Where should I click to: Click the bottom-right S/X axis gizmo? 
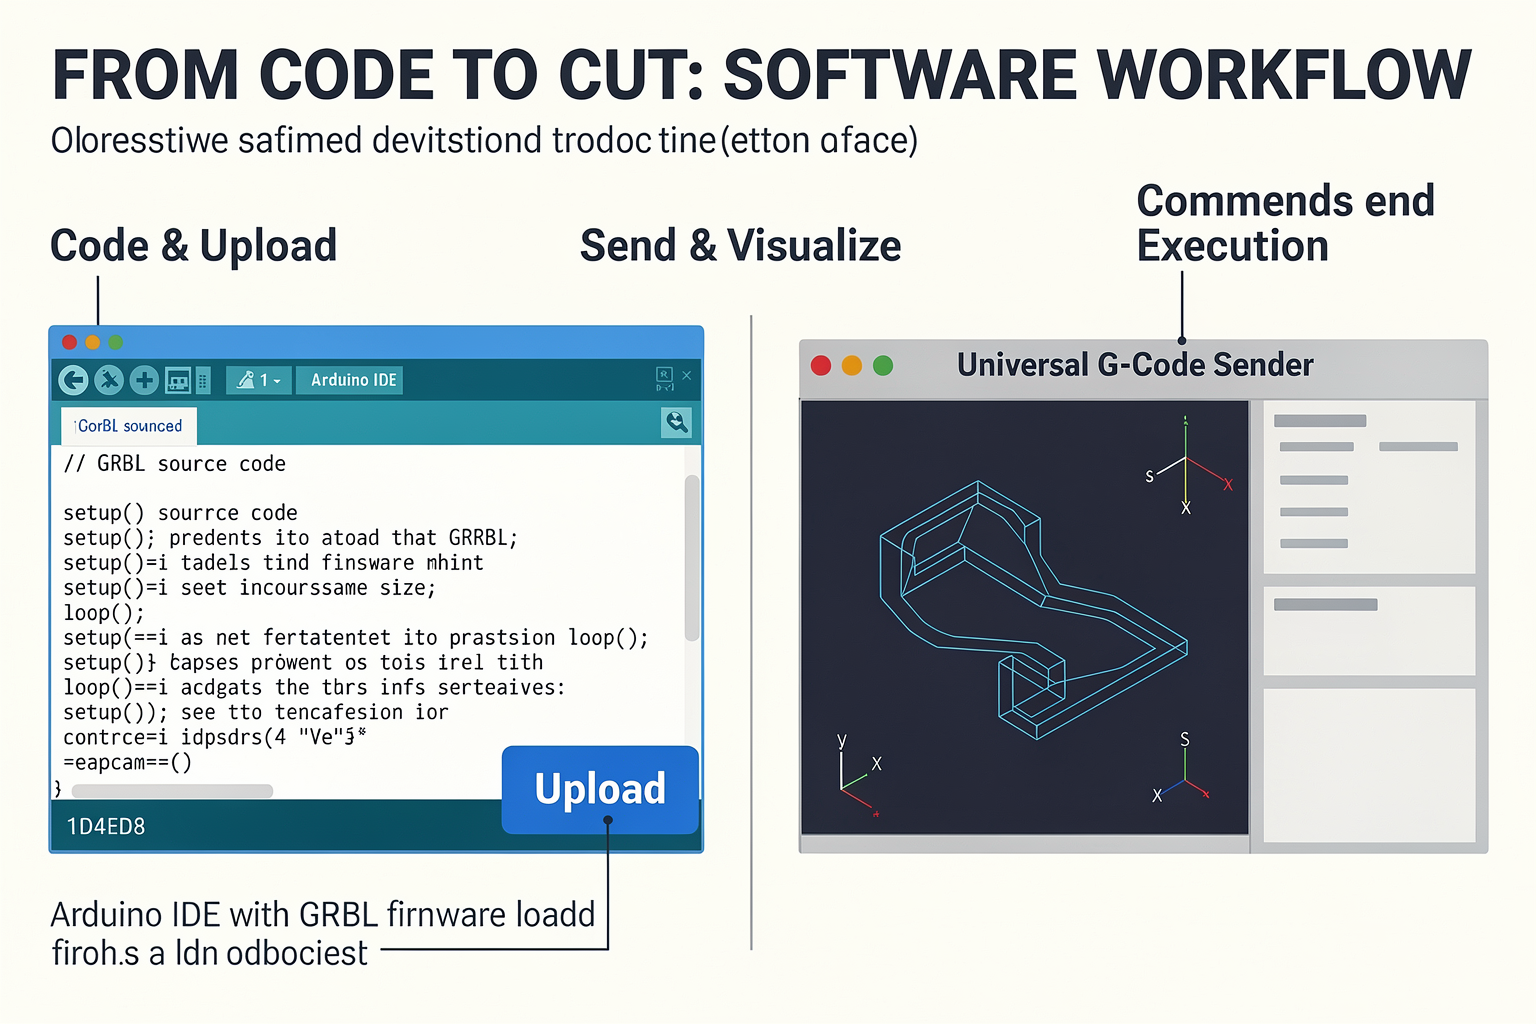[x=1181, y=768]
